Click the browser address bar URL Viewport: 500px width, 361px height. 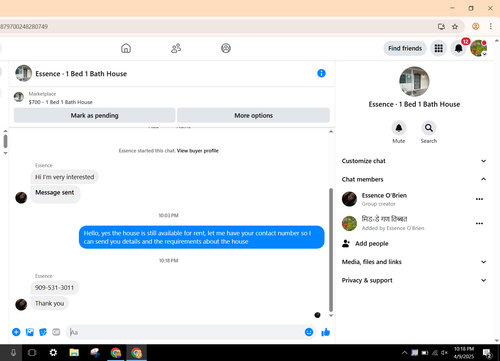24,27
